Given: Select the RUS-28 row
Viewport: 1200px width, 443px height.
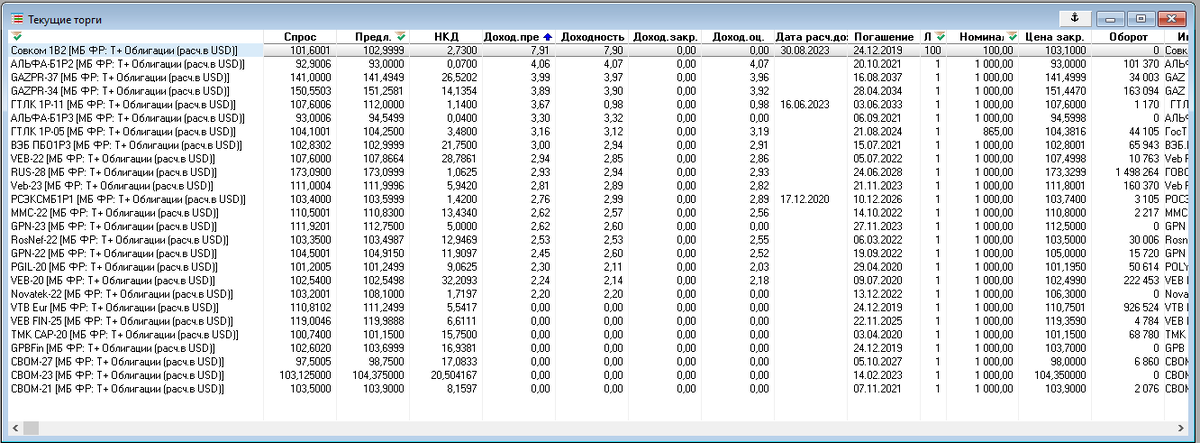Looking at the screenshot, I should 600,171.
